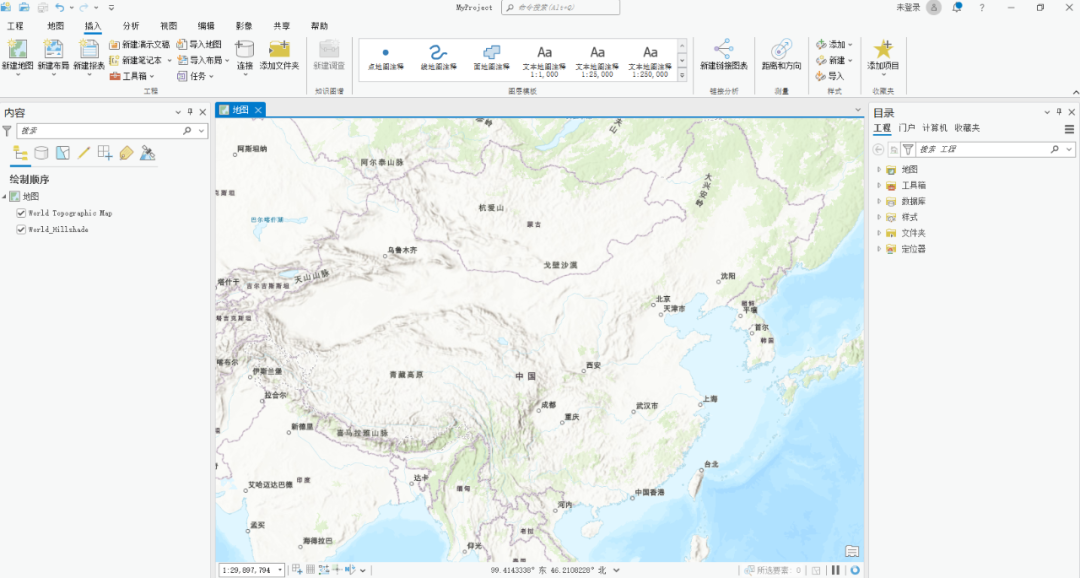Toggle World_Hillshade layer visibility checkbox
Viewport: 1080px width, 578px height.
pos(21,229)
